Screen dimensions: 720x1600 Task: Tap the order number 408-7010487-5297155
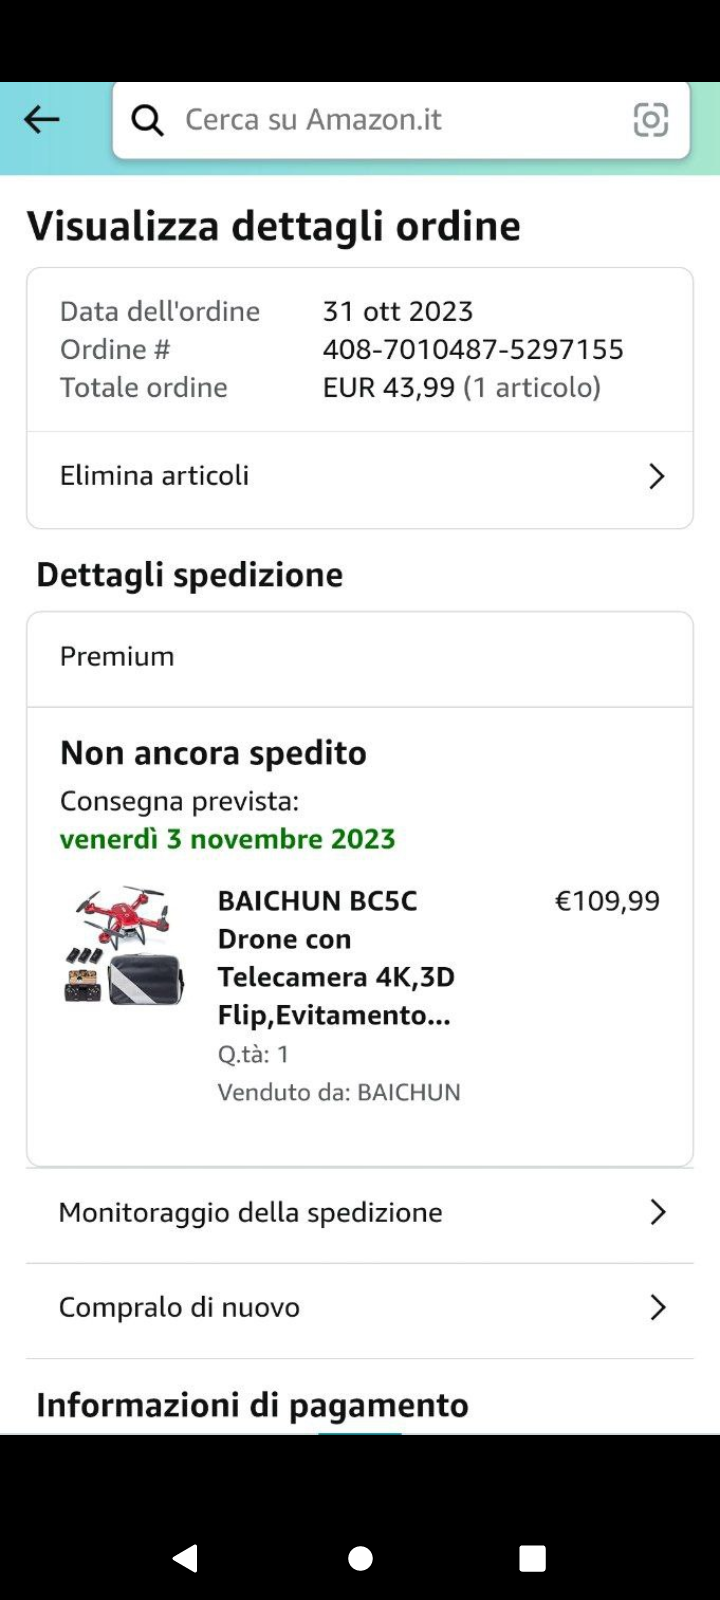coord(473,349)
